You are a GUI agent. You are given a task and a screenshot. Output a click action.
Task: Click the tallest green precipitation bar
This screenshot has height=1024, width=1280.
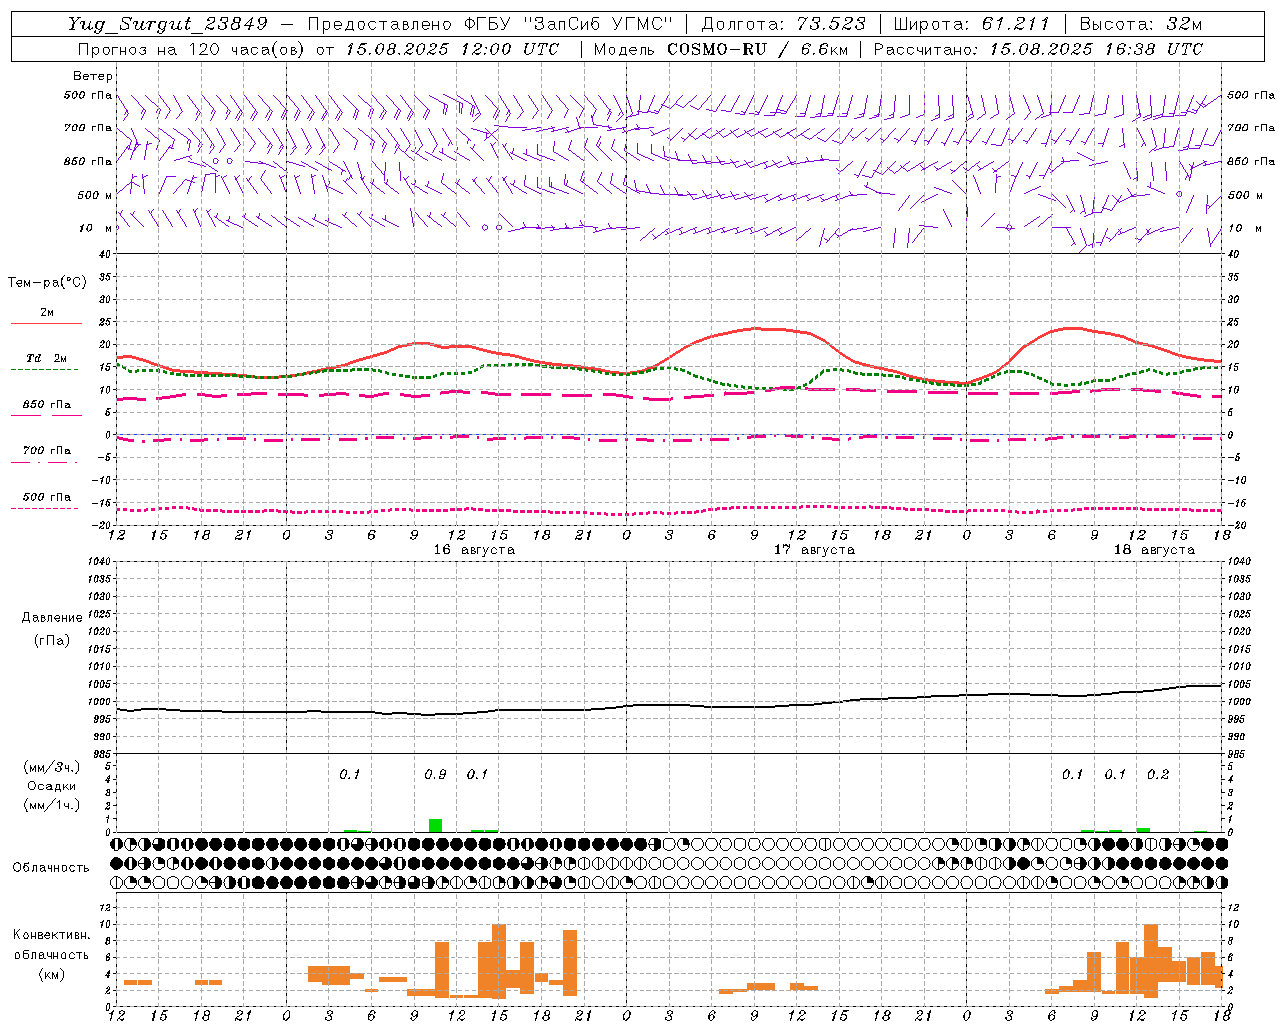click(435, 826)
